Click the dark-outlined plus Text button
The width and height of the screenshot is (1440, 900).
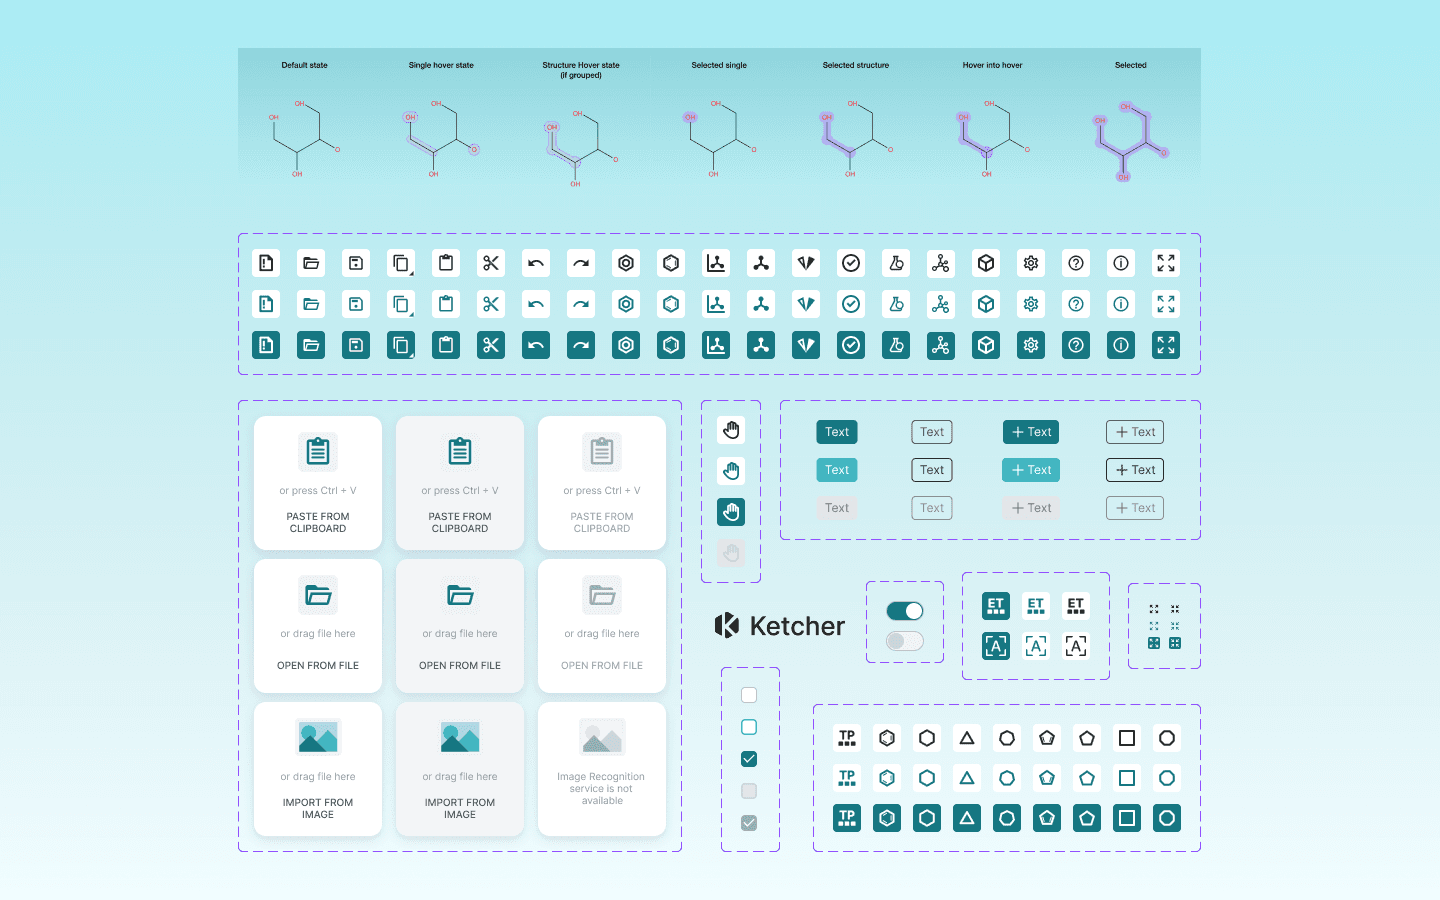point(1135,470)
